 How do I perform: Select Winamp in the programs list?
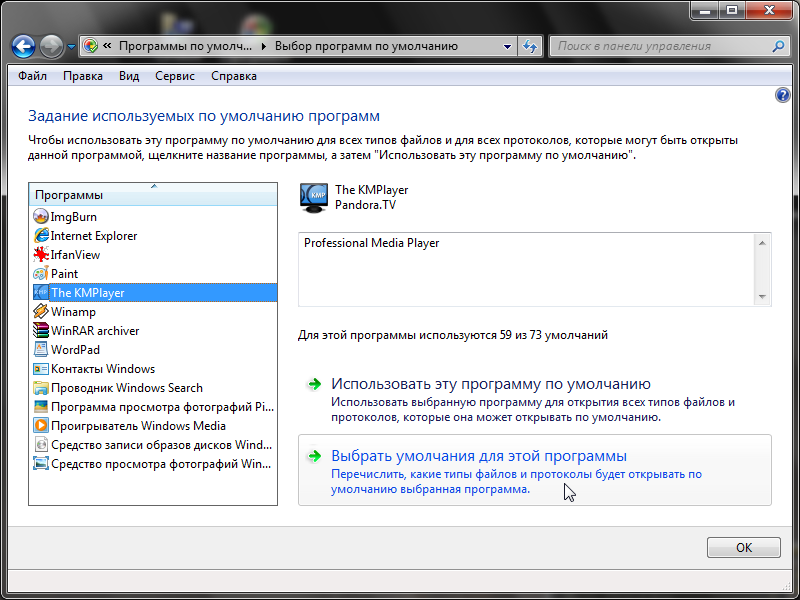coord(153,311)
